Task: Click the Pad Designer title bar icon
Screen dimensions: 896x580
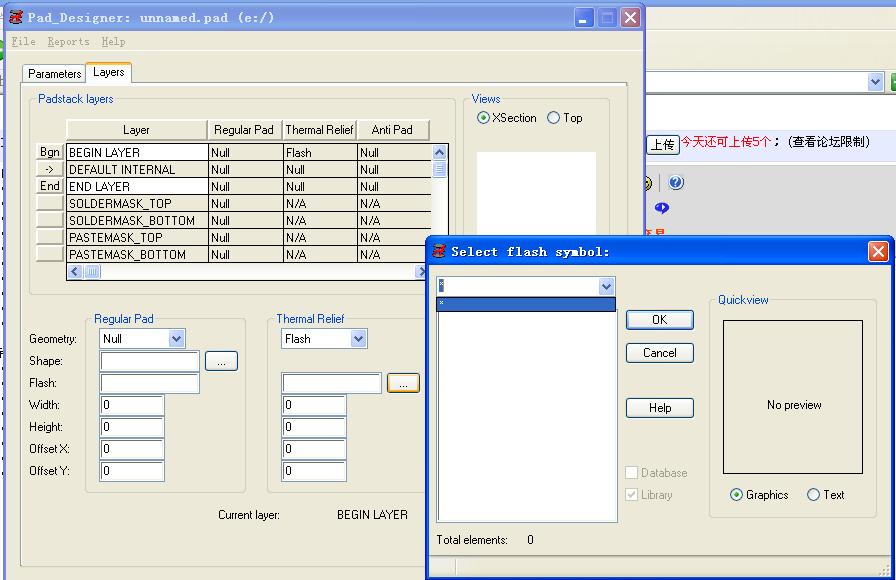Action: (16, 18)
